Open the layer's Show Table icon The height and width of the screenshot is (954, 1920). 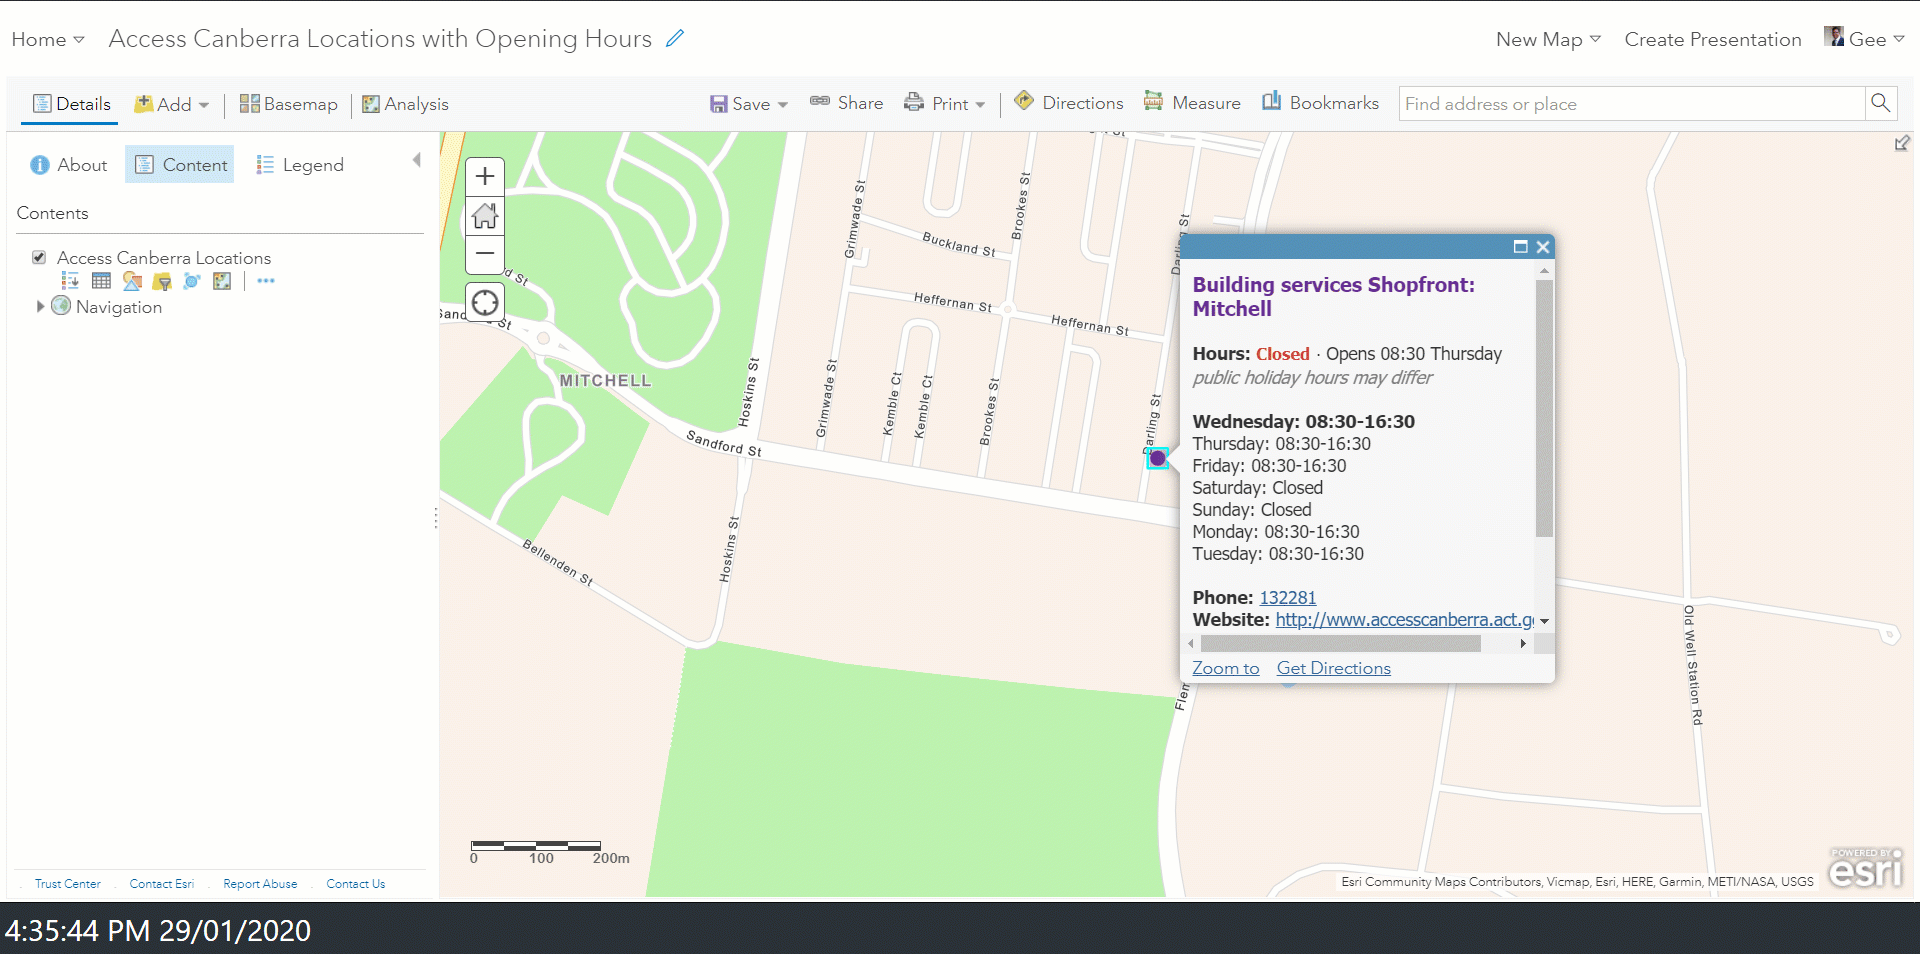(101, 281)
